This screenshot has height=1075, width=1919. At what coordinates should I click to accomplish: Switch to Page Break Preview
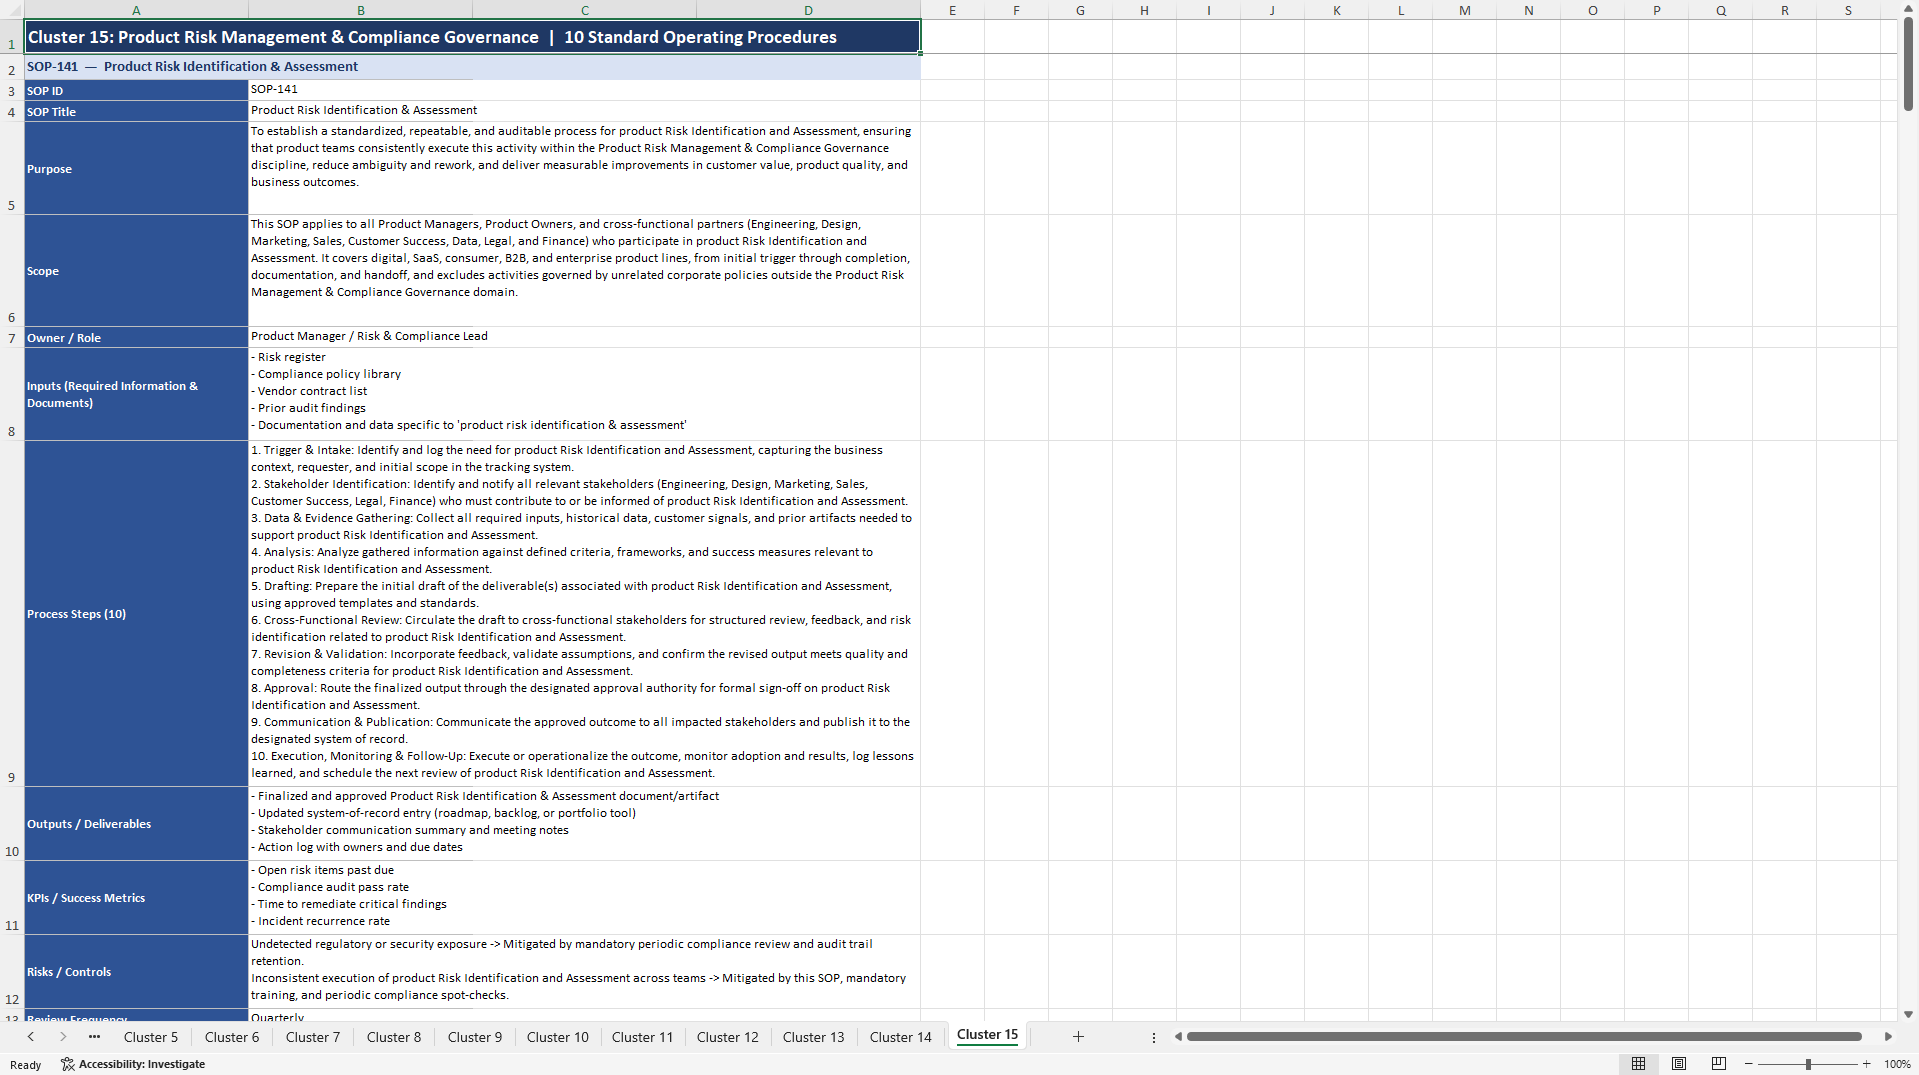point(1718,1064)
